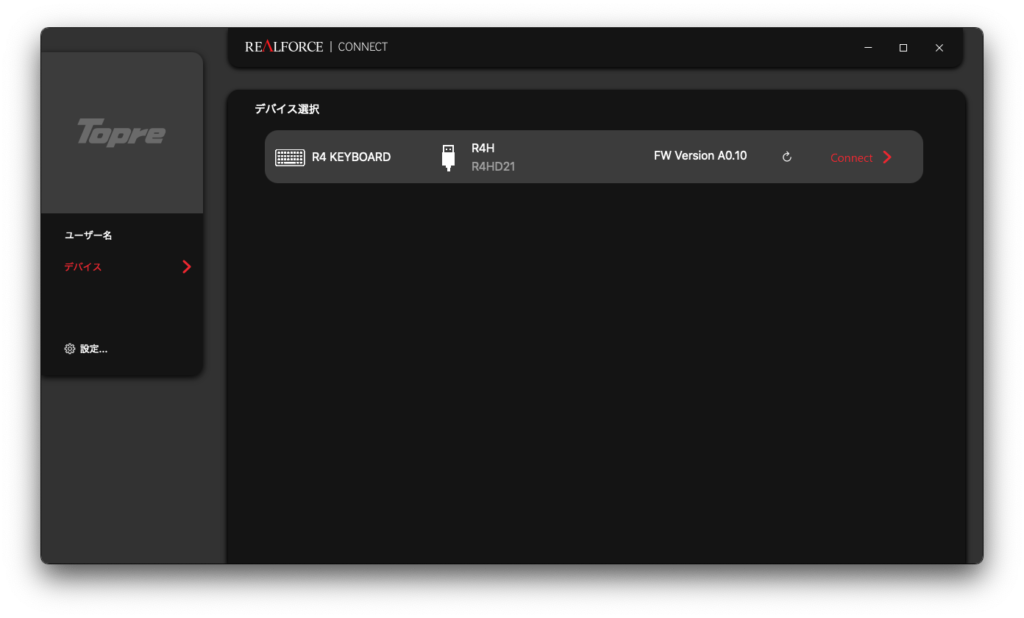Image resolution: width=1024 pixels, height=618 pixels.
Task: Click the FW Version A0.10 text
Action: coord(700,156)
